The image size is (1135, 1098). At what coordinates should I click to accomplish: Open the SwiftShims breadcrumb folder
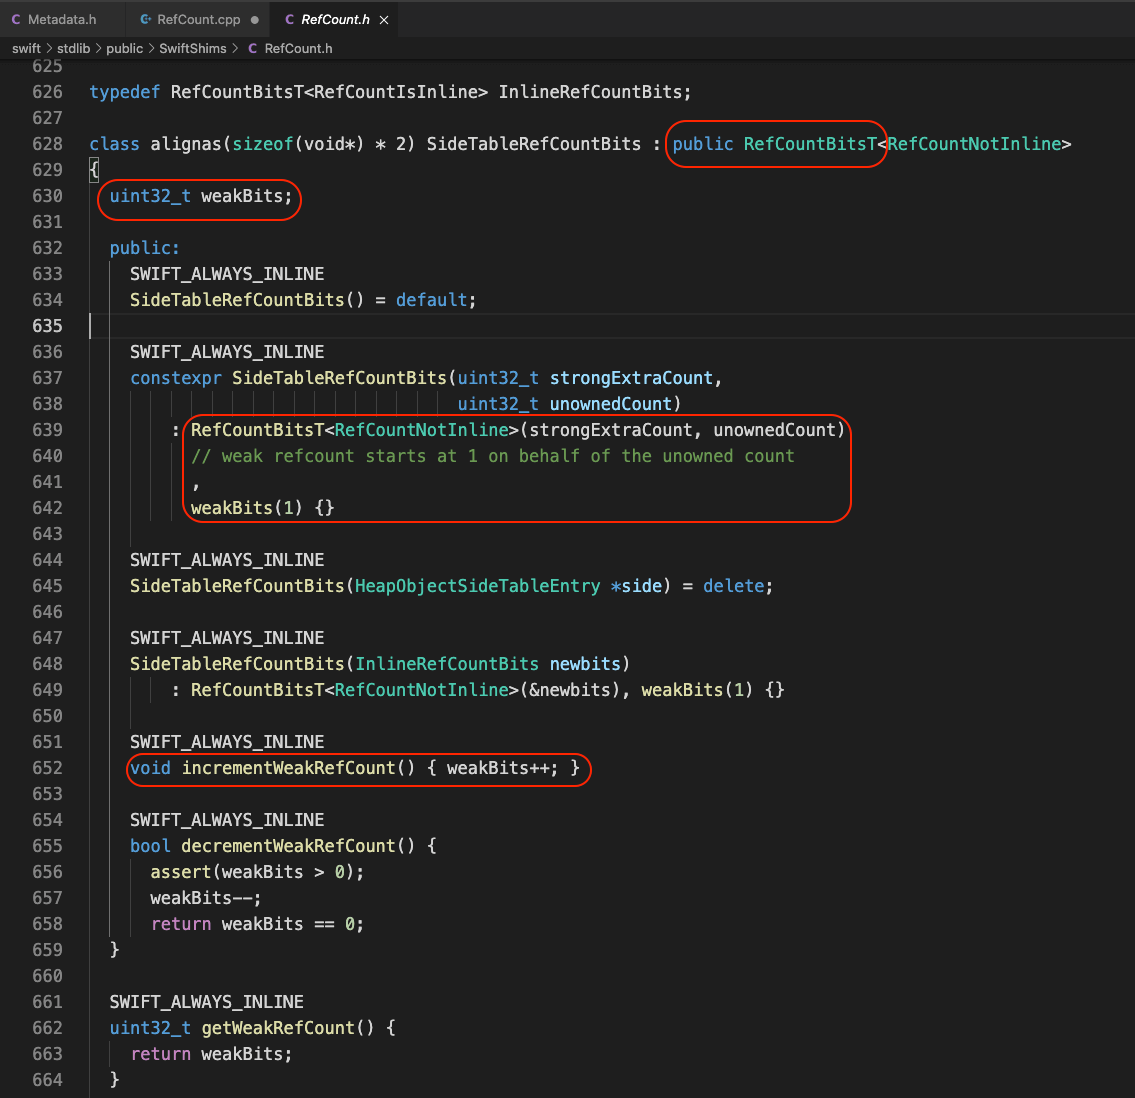coord(193,48)
